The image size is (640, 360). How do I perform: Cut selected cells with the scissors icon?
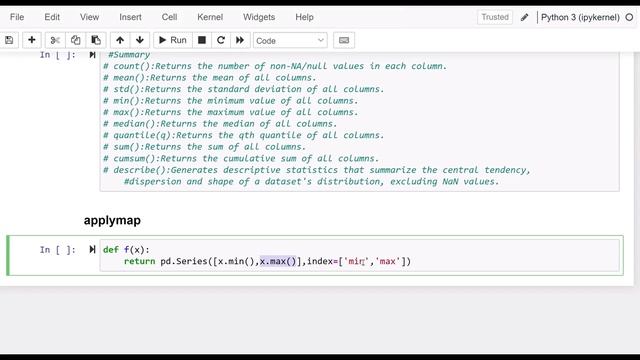click(x=55, y=40)
